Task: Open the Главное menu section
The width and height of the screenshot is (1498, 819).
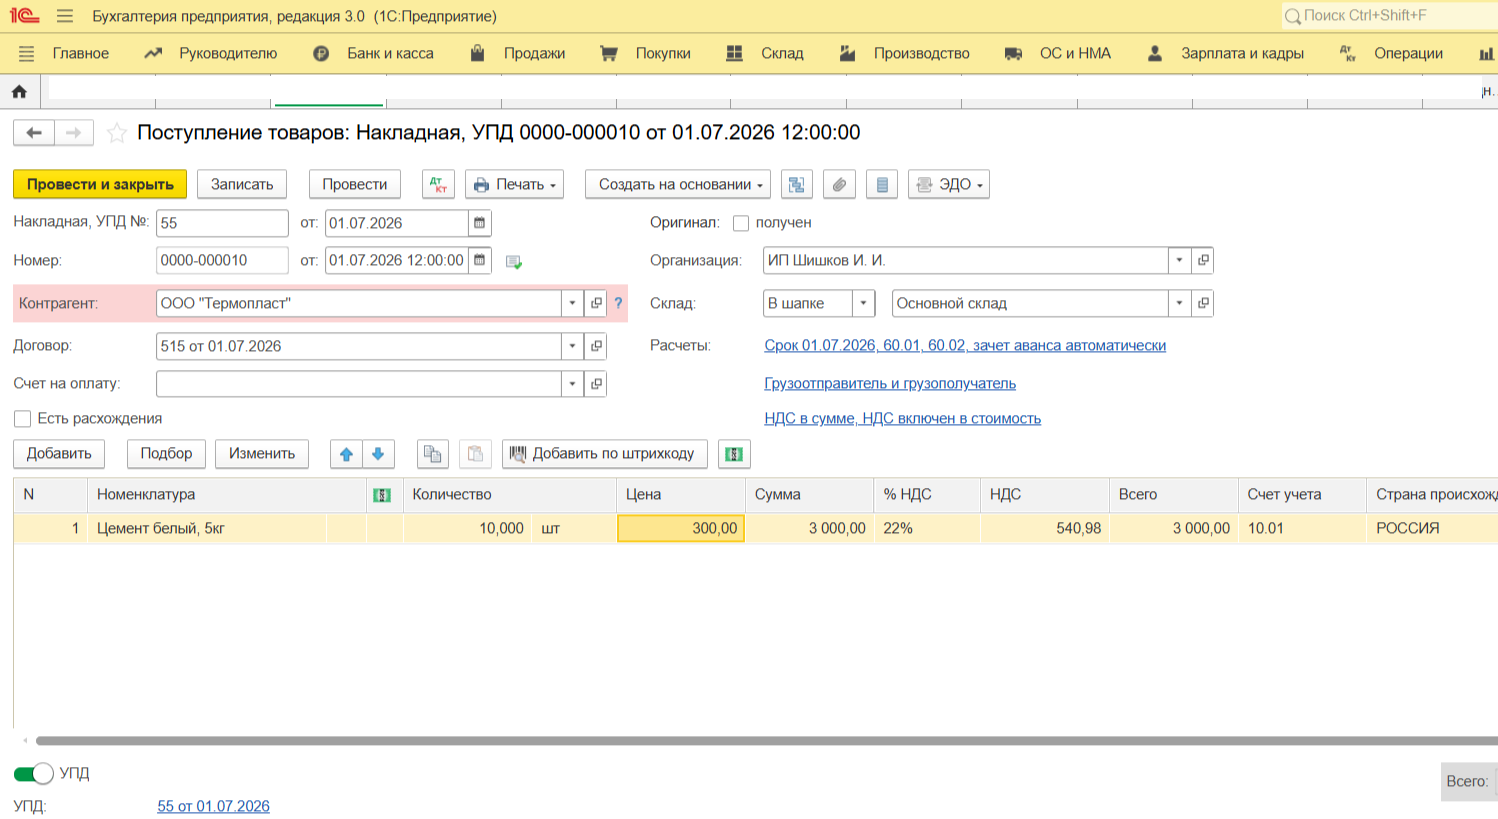Action: pos(80,53)
